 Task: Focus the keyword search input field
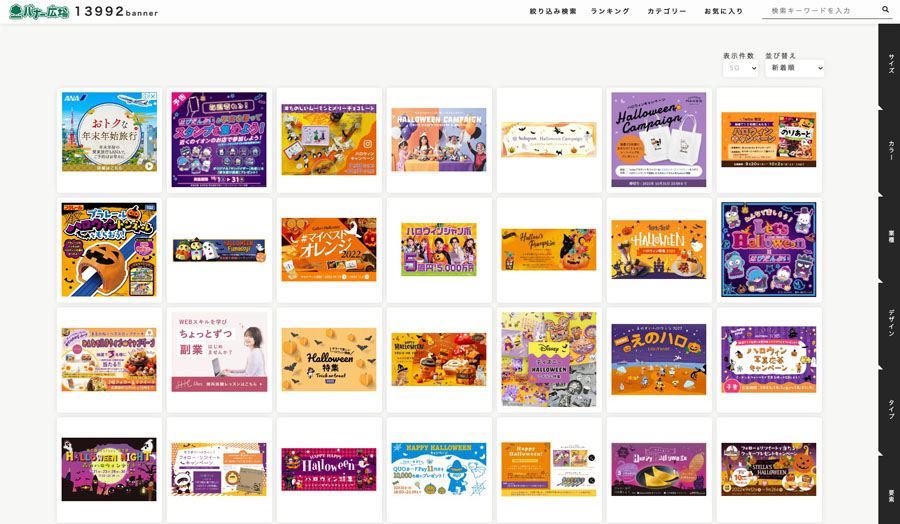(x=821, y=10)
